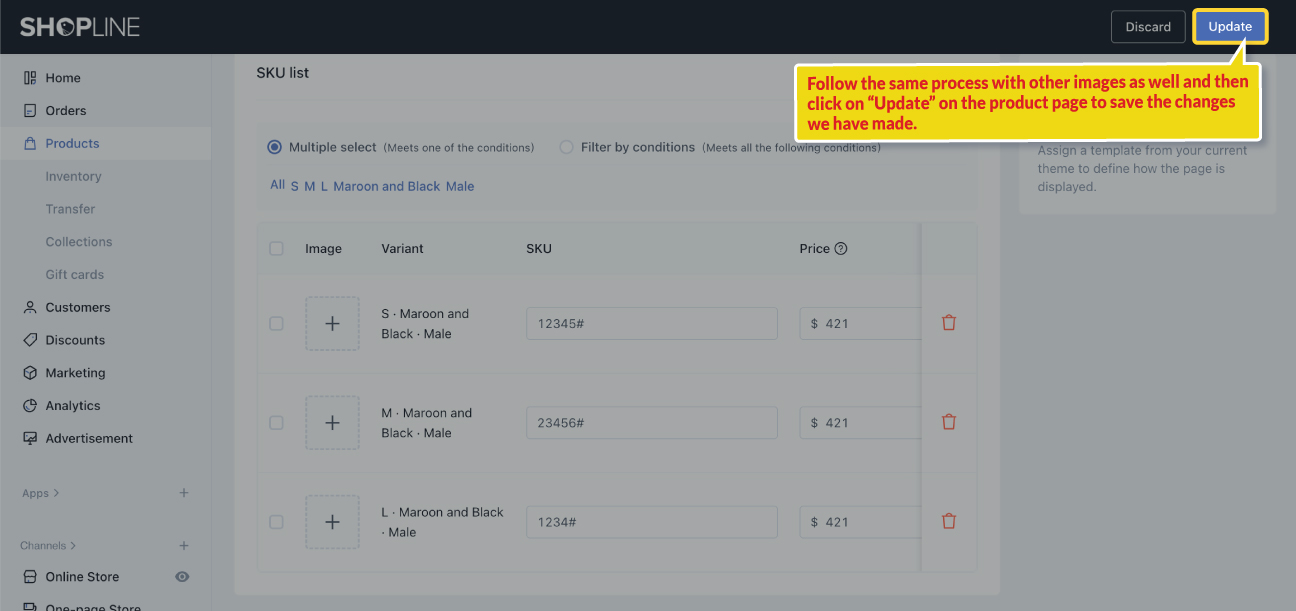The image size is (1296, 611).
Task: Click trash icon for M variant row
Action: [x=949, y=422]
